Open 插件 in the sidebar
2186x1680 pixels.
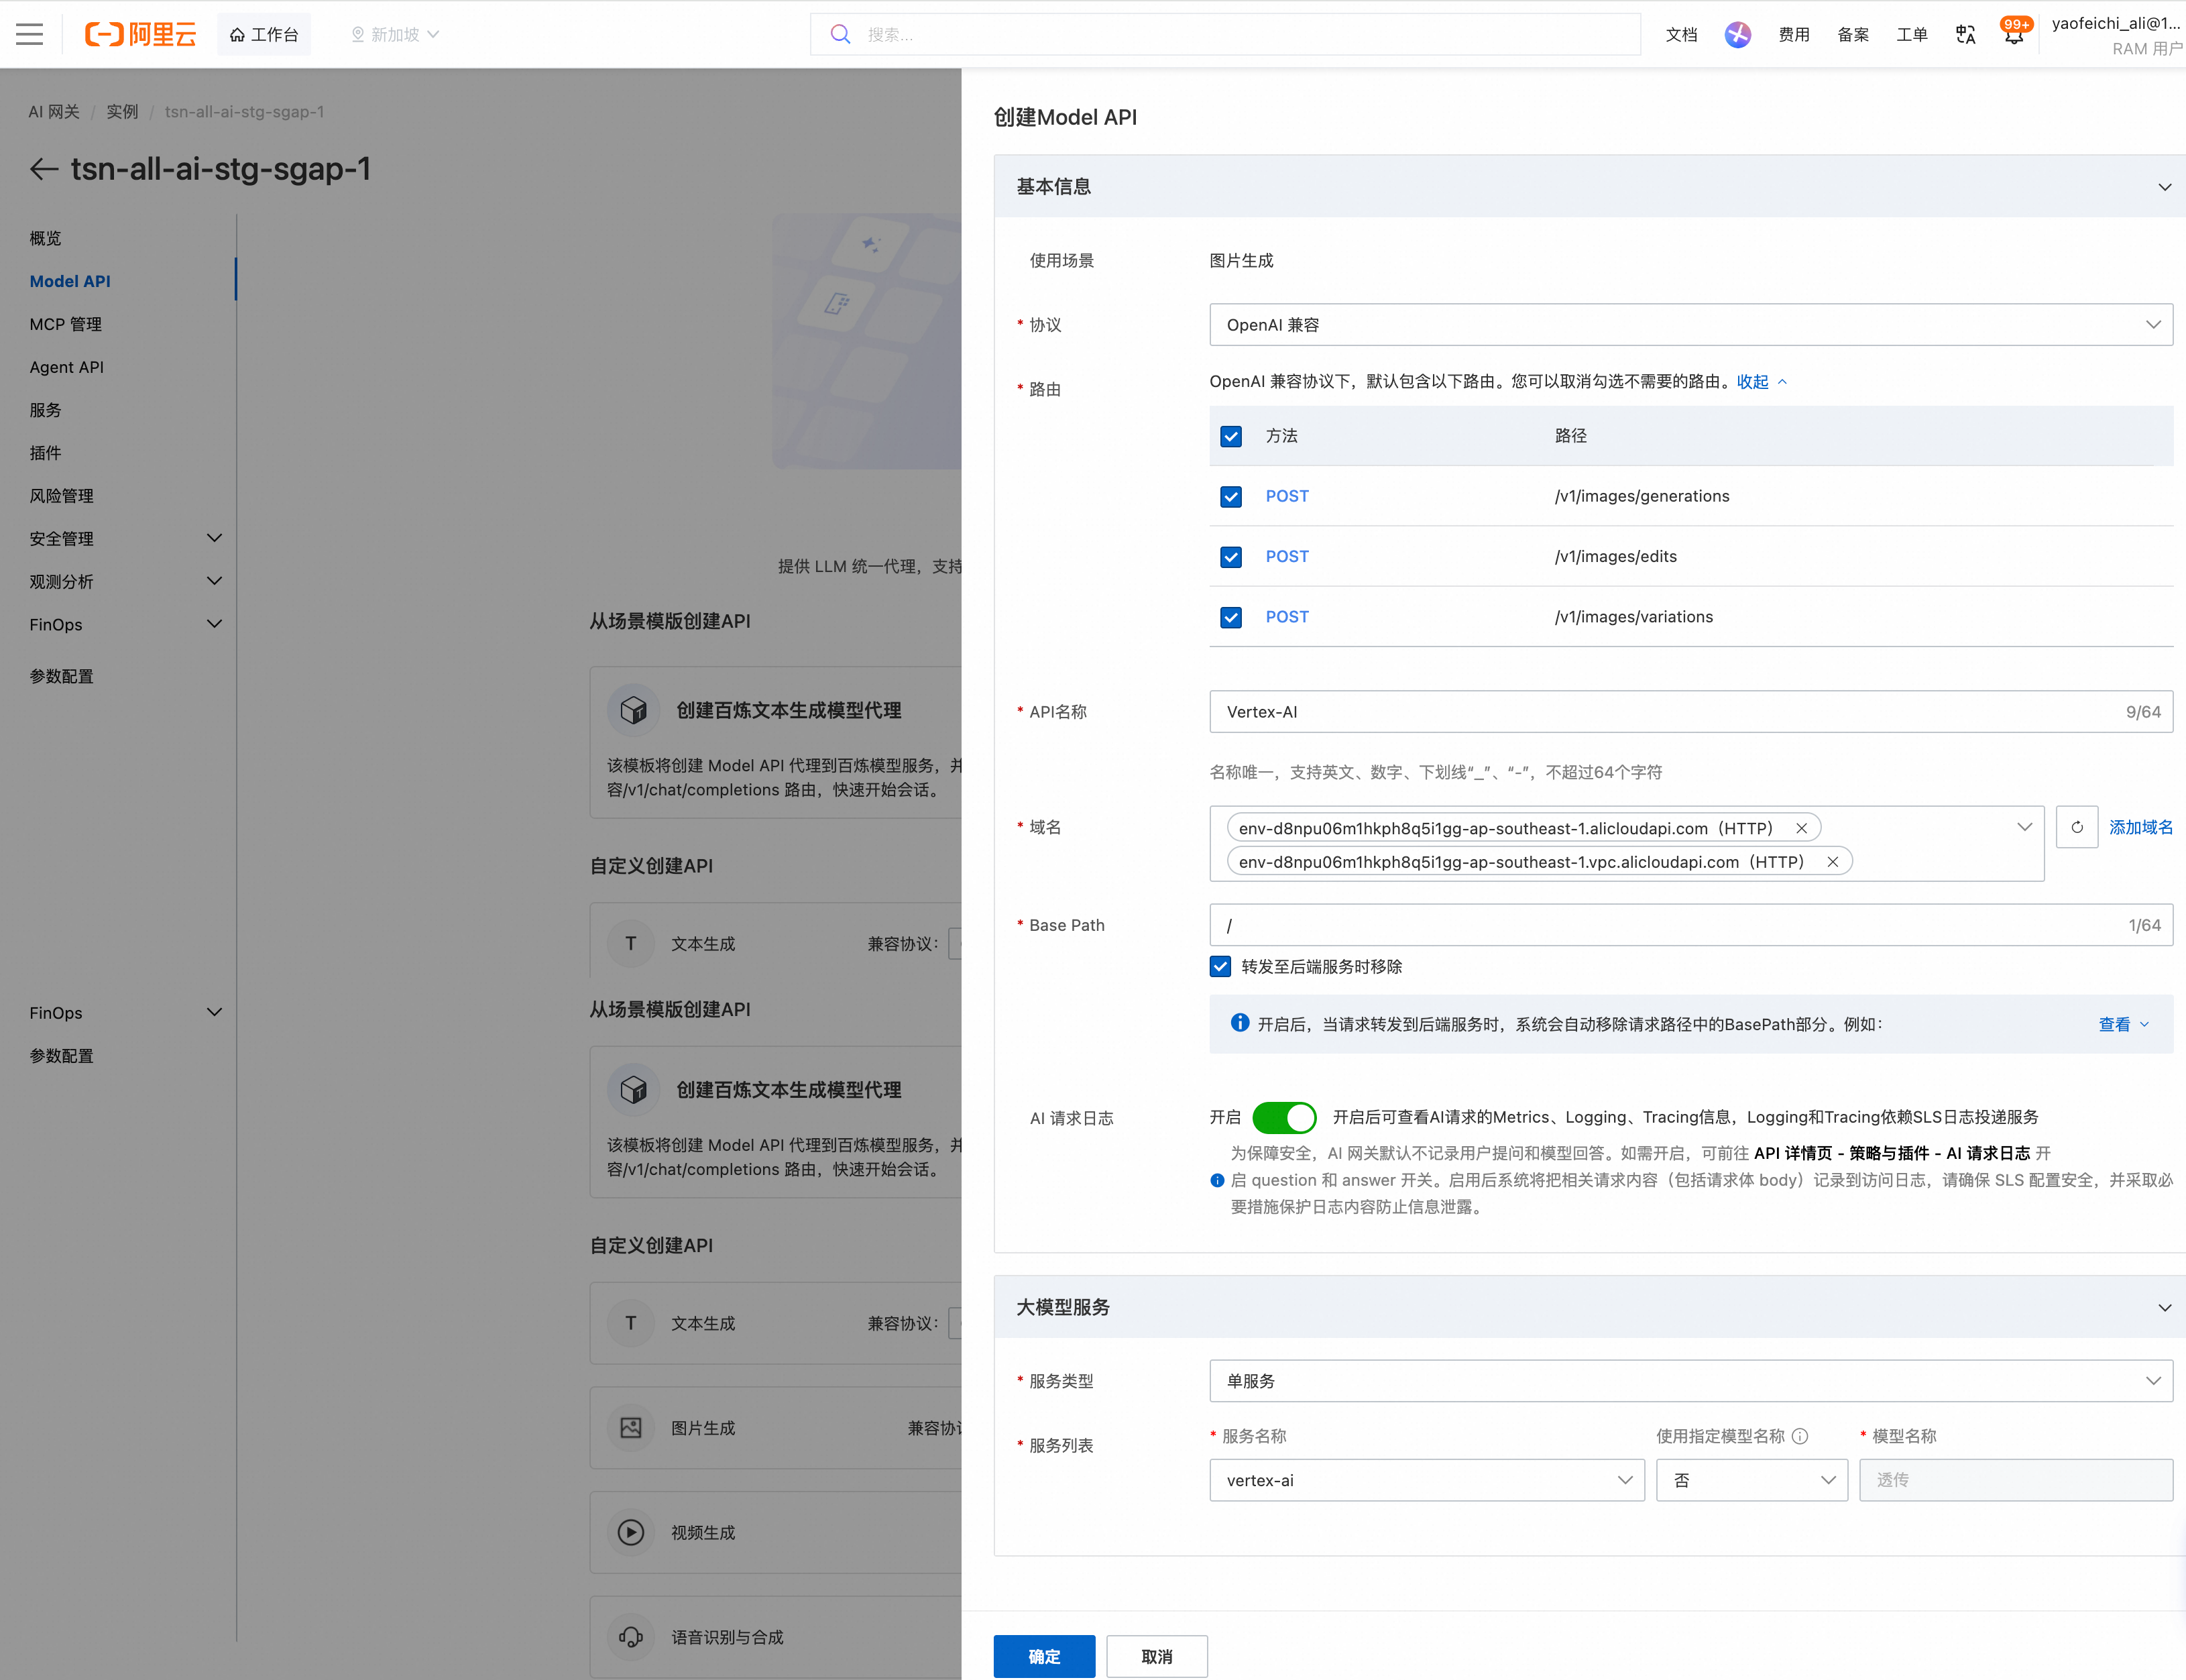[46, 453]
